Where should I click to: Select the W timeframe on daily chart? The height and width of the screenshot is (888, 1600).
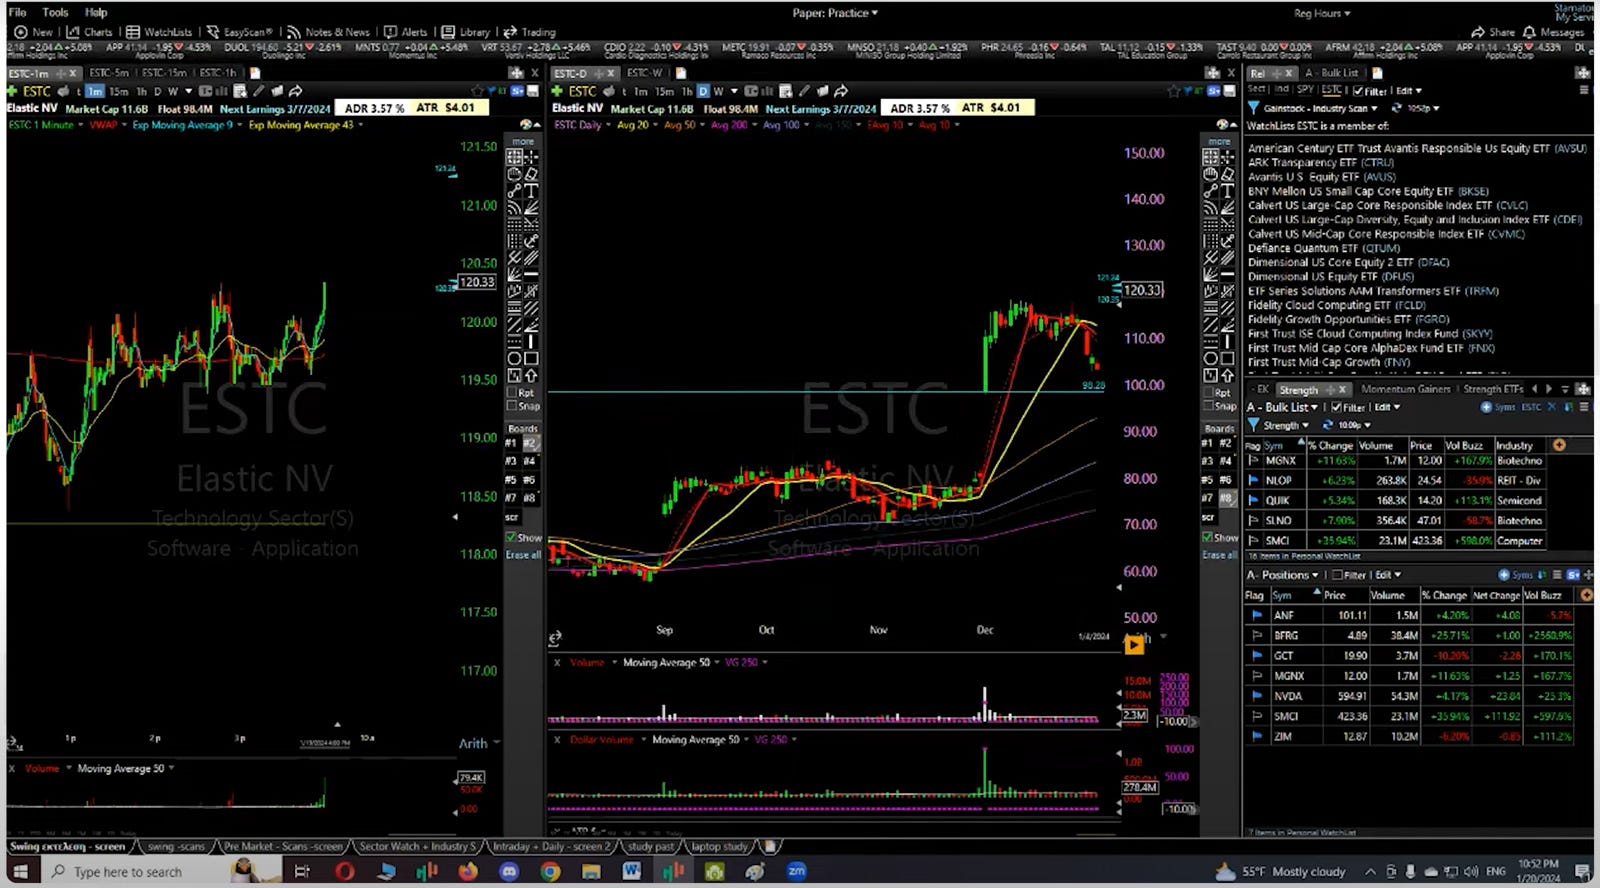[x=718, y=91]
